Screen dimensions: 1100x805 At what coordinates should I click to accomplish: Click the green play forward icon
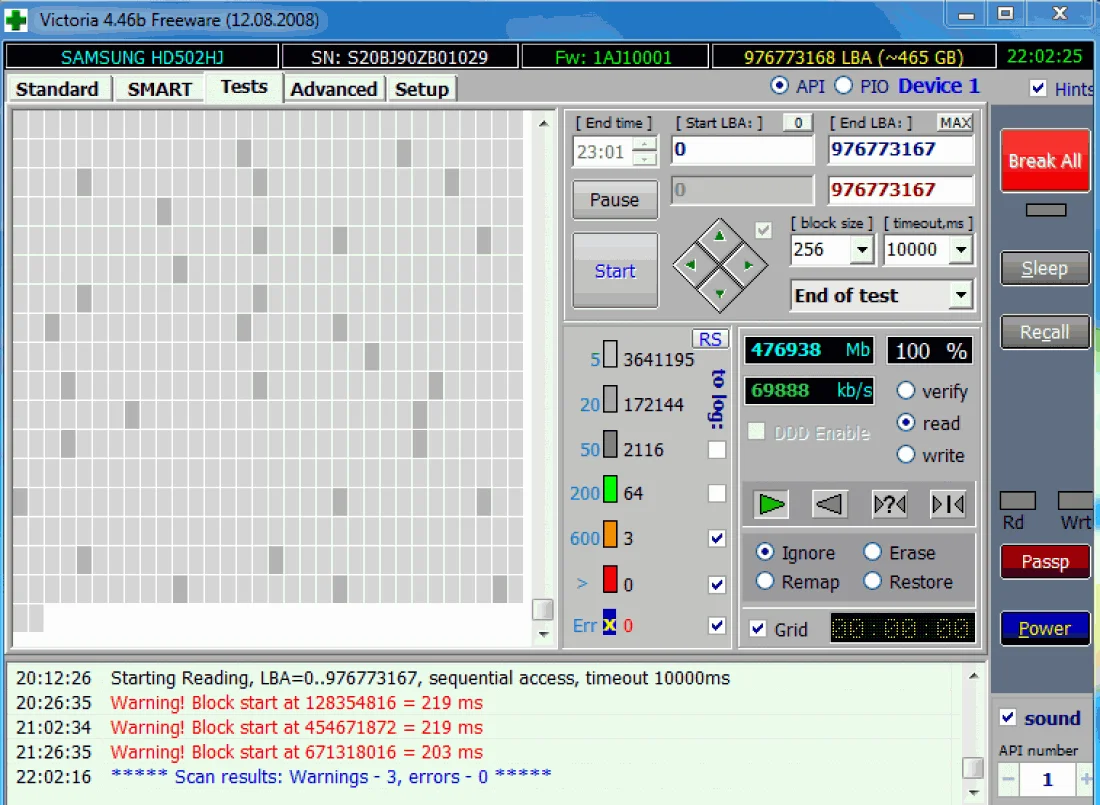(771, 504)
